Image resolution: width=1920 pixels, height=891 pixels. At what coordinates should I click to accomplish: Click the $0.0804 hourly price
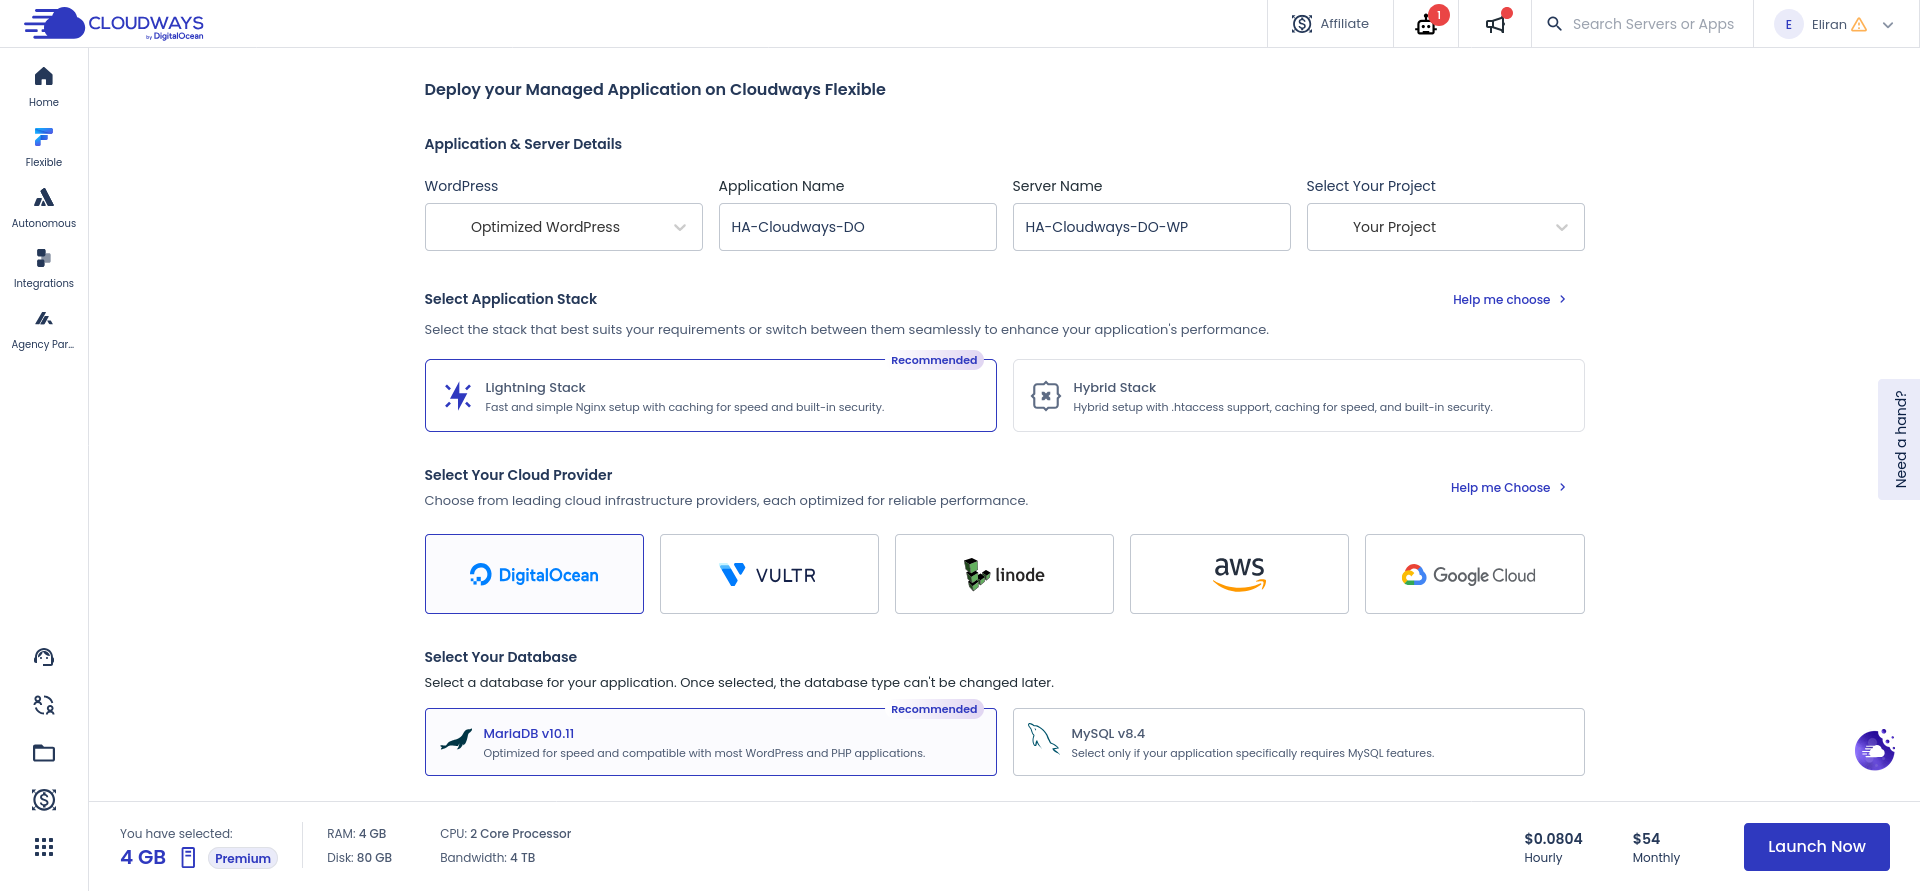(1553, 839)
